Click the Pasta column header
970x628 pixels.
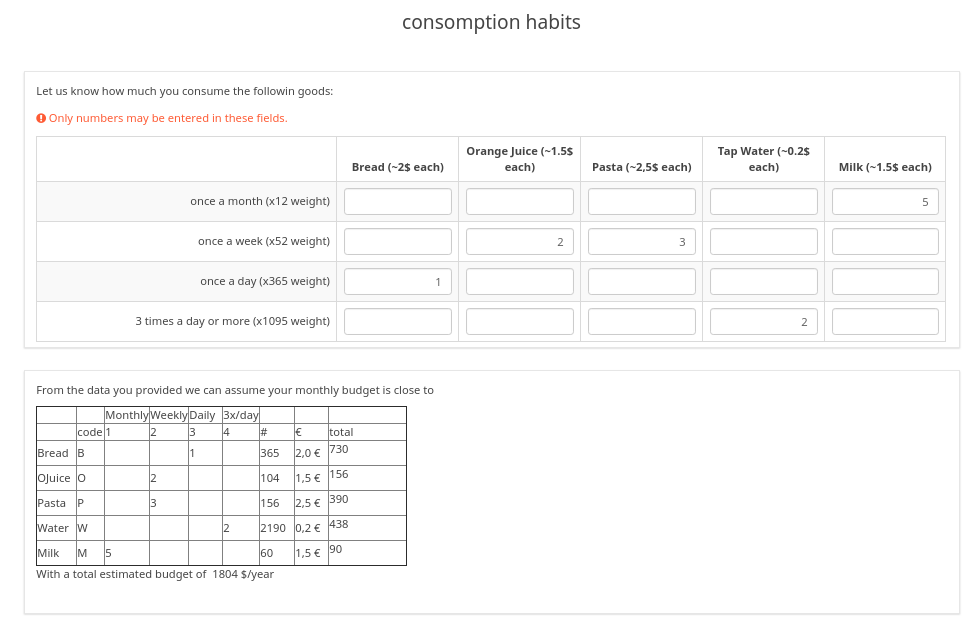click(x=642, y=167)
